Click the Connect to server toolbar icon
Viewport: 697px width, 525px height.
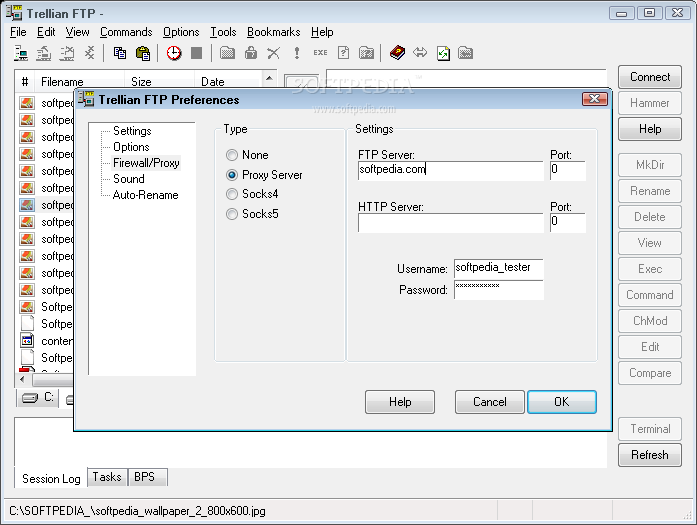point(20,53)
